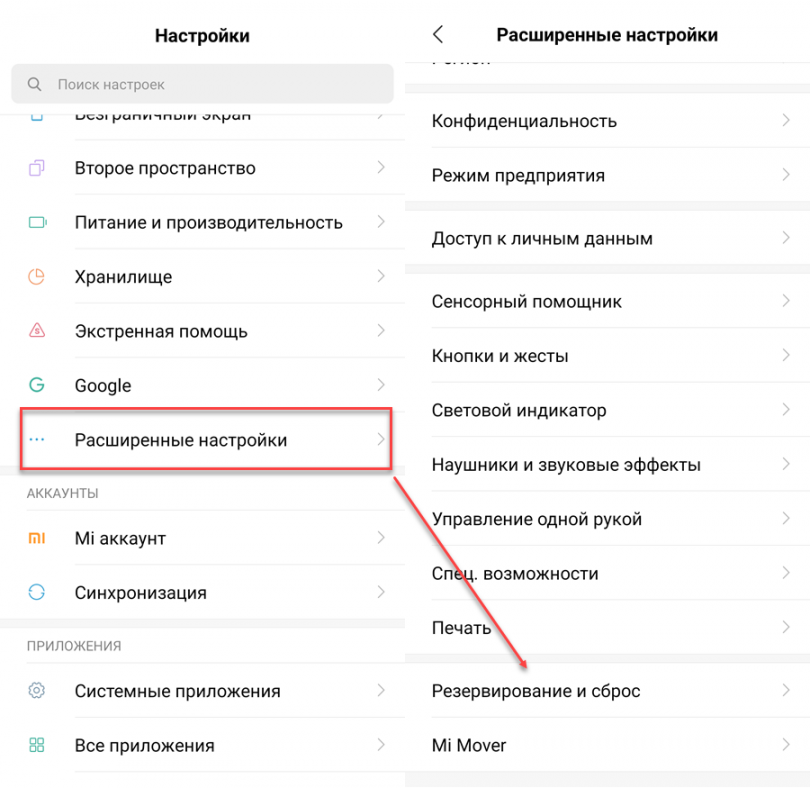Click the chevron beside Mi Mover
The image size is (810, 788).
pyautogui.click(x=786, y=745)
